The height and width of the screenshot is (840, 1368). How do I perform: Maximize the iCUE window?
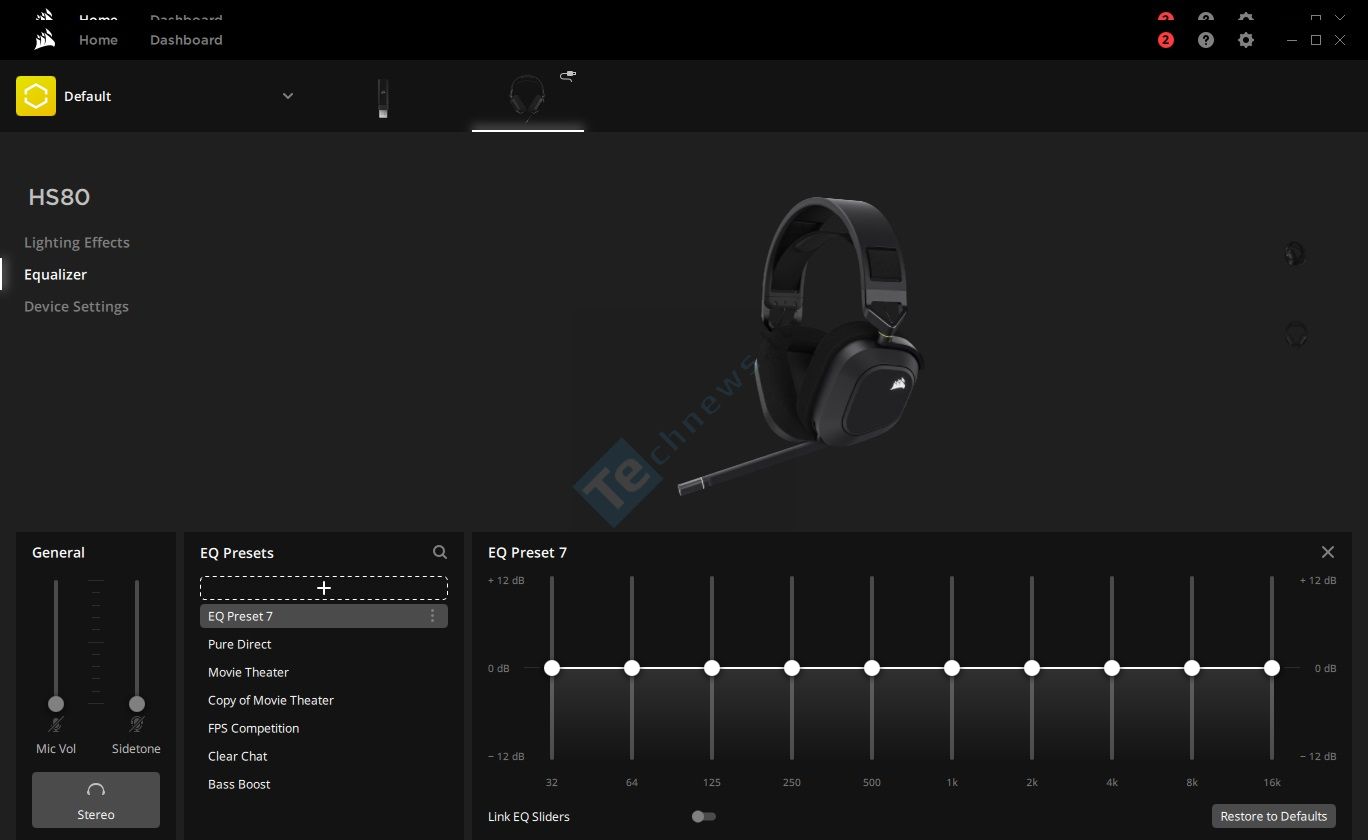coord(1316,40)
